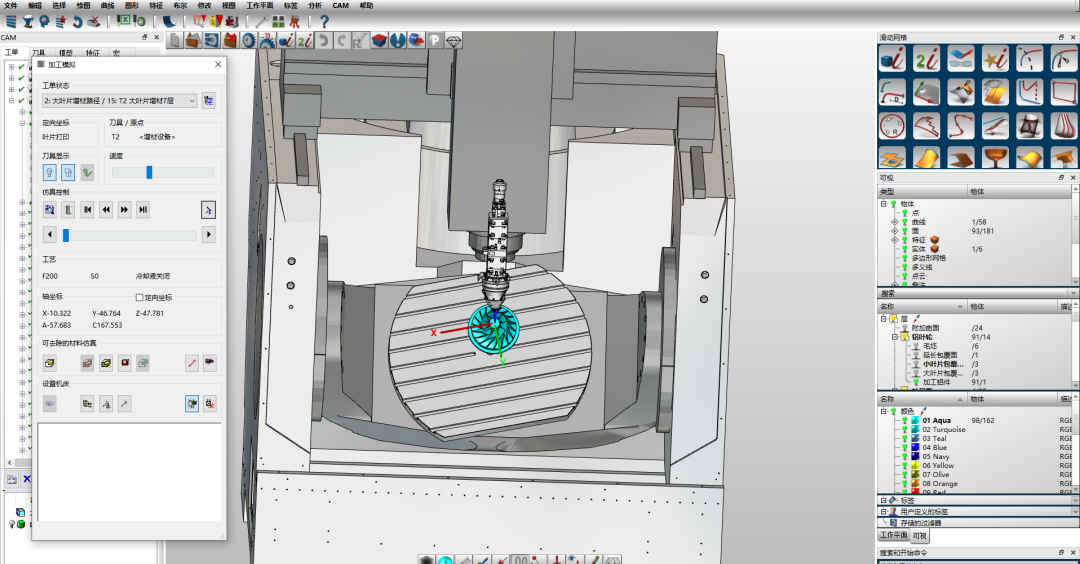Click green 2i icon in 滑动网格 panel
Viewport: 1080px width, 564px height.
tap(926, 59)
